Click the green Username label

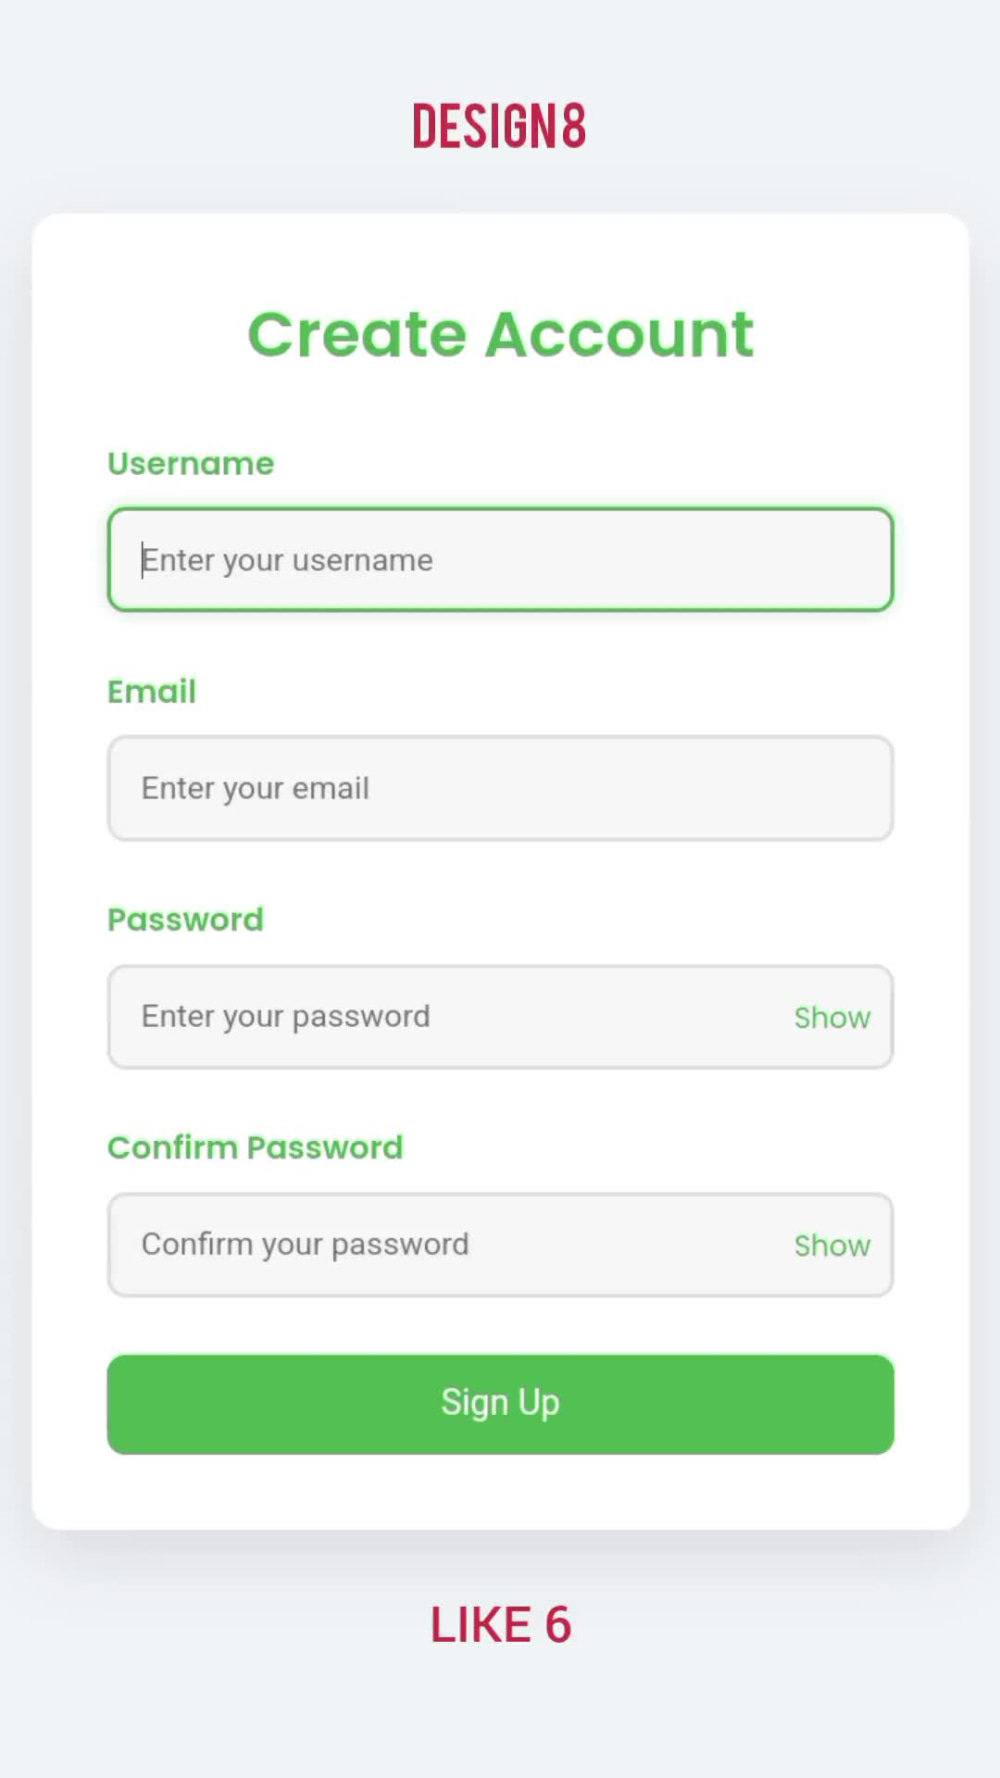pos(190,463)
